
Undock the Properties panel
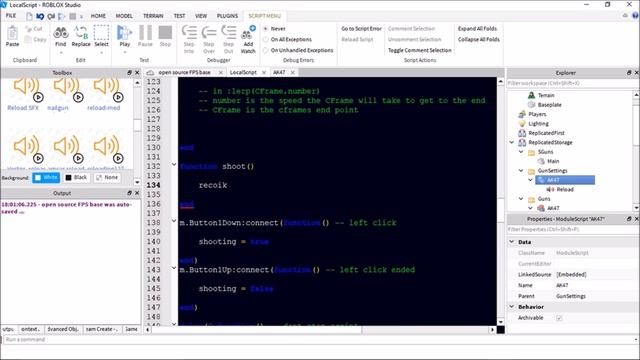pyautogui.click(x=629, y=219)
